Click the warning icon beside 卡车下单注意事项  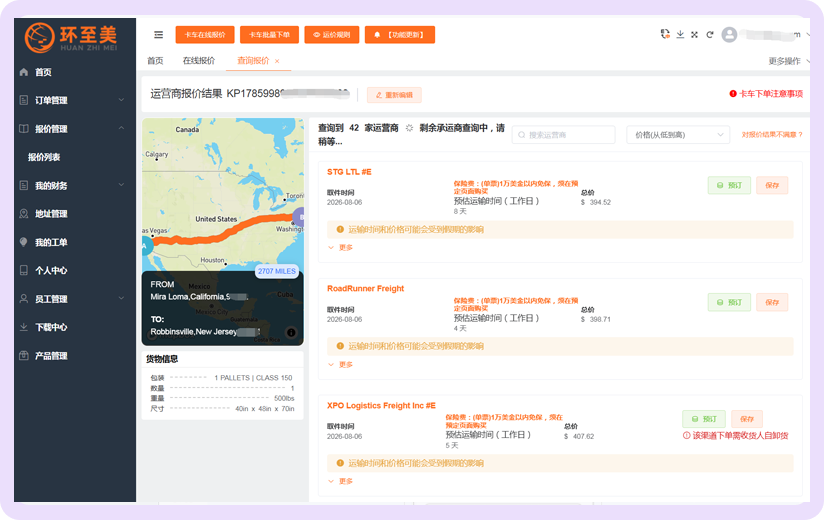click(x=733, y=93)
